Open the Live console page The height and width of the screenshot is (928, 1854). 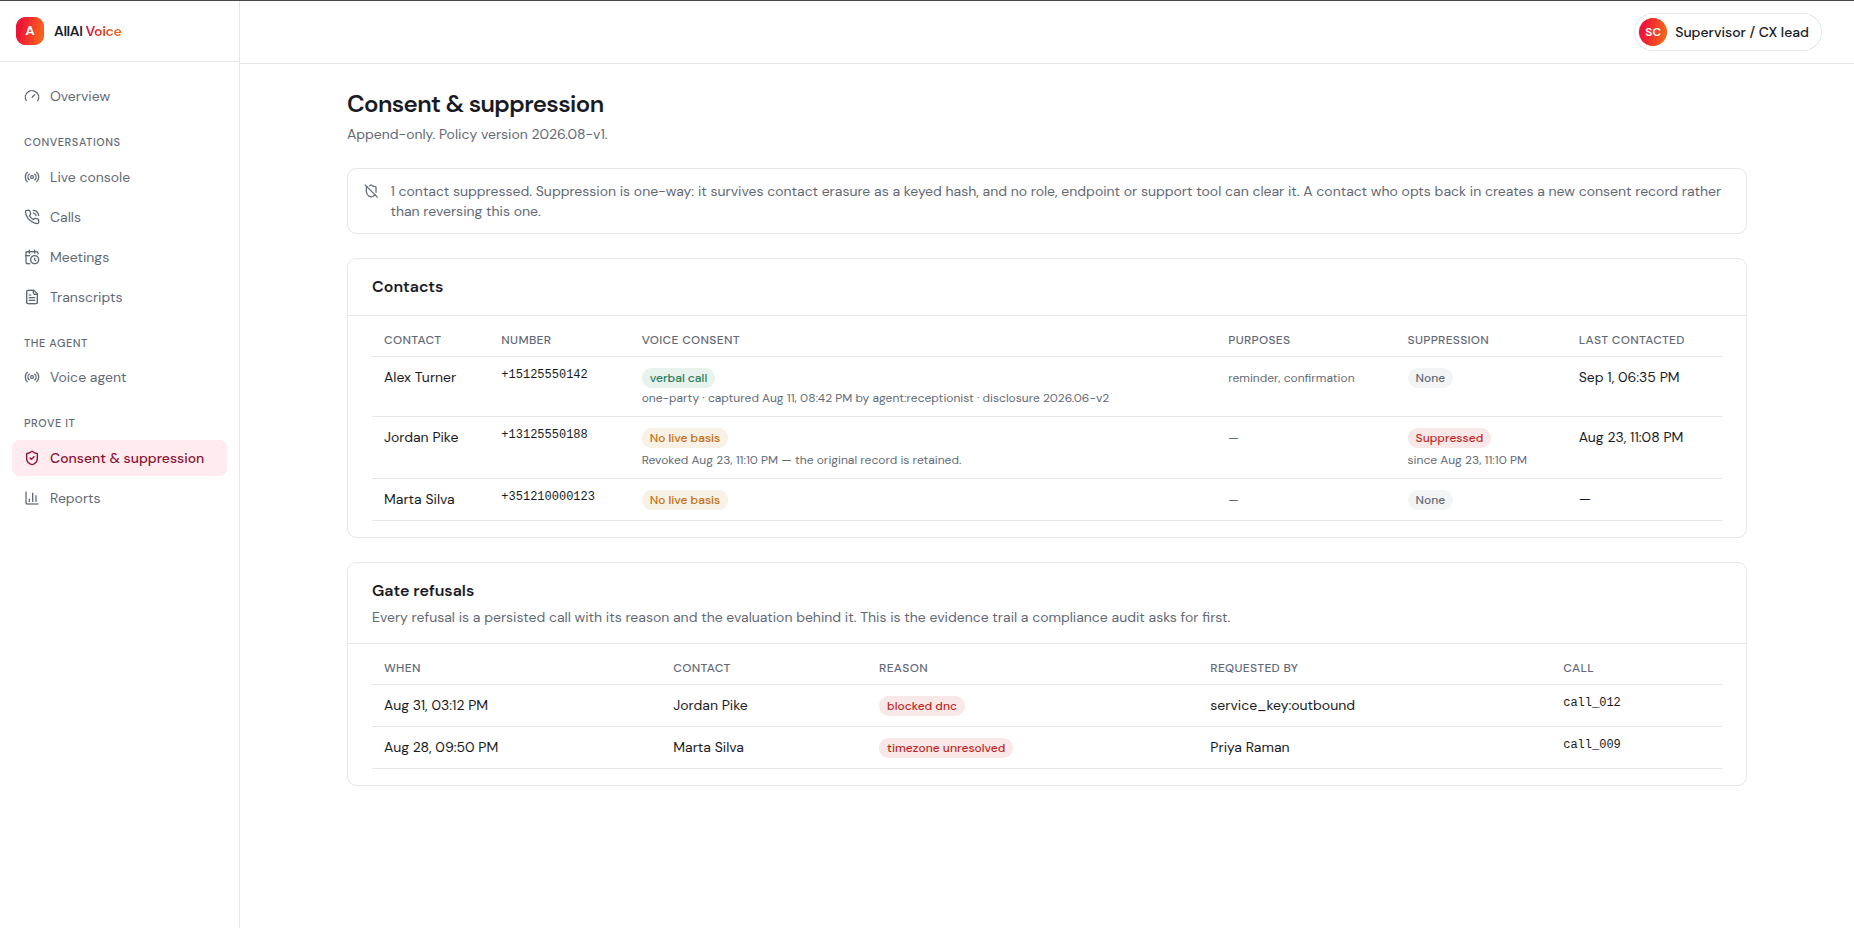120,177
